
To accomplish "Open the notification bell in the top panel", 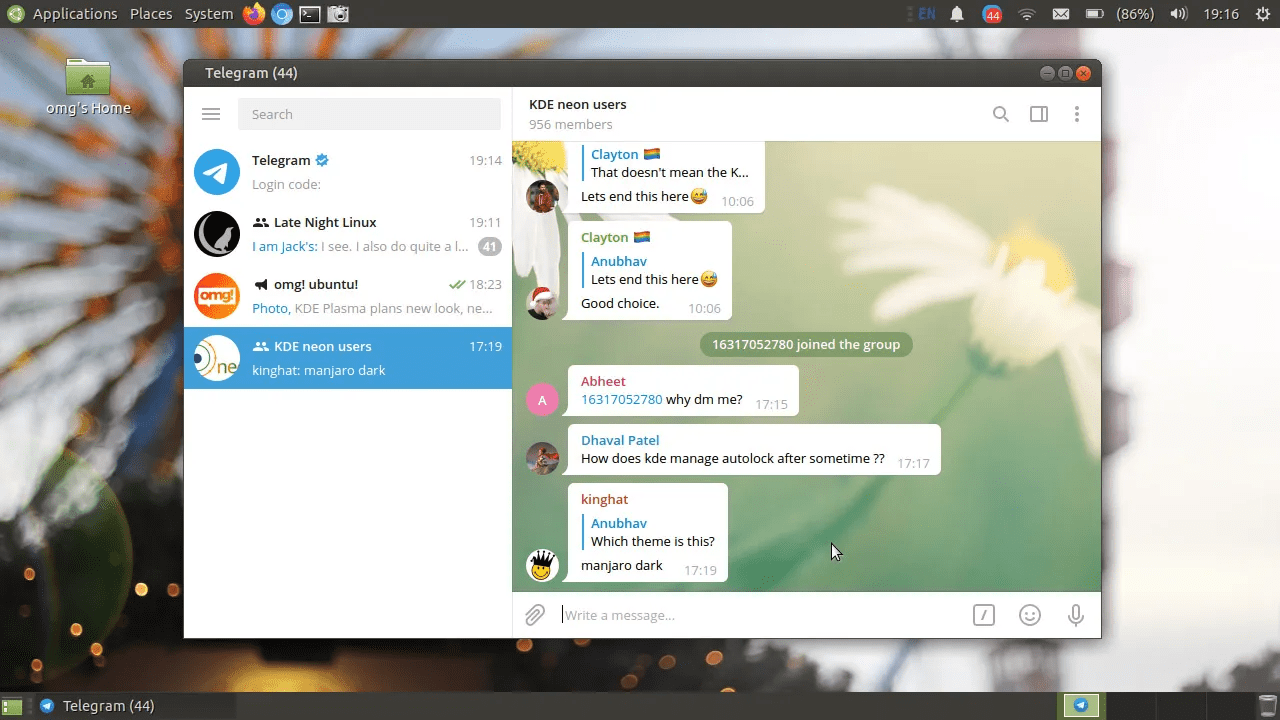I will (957, 13).
